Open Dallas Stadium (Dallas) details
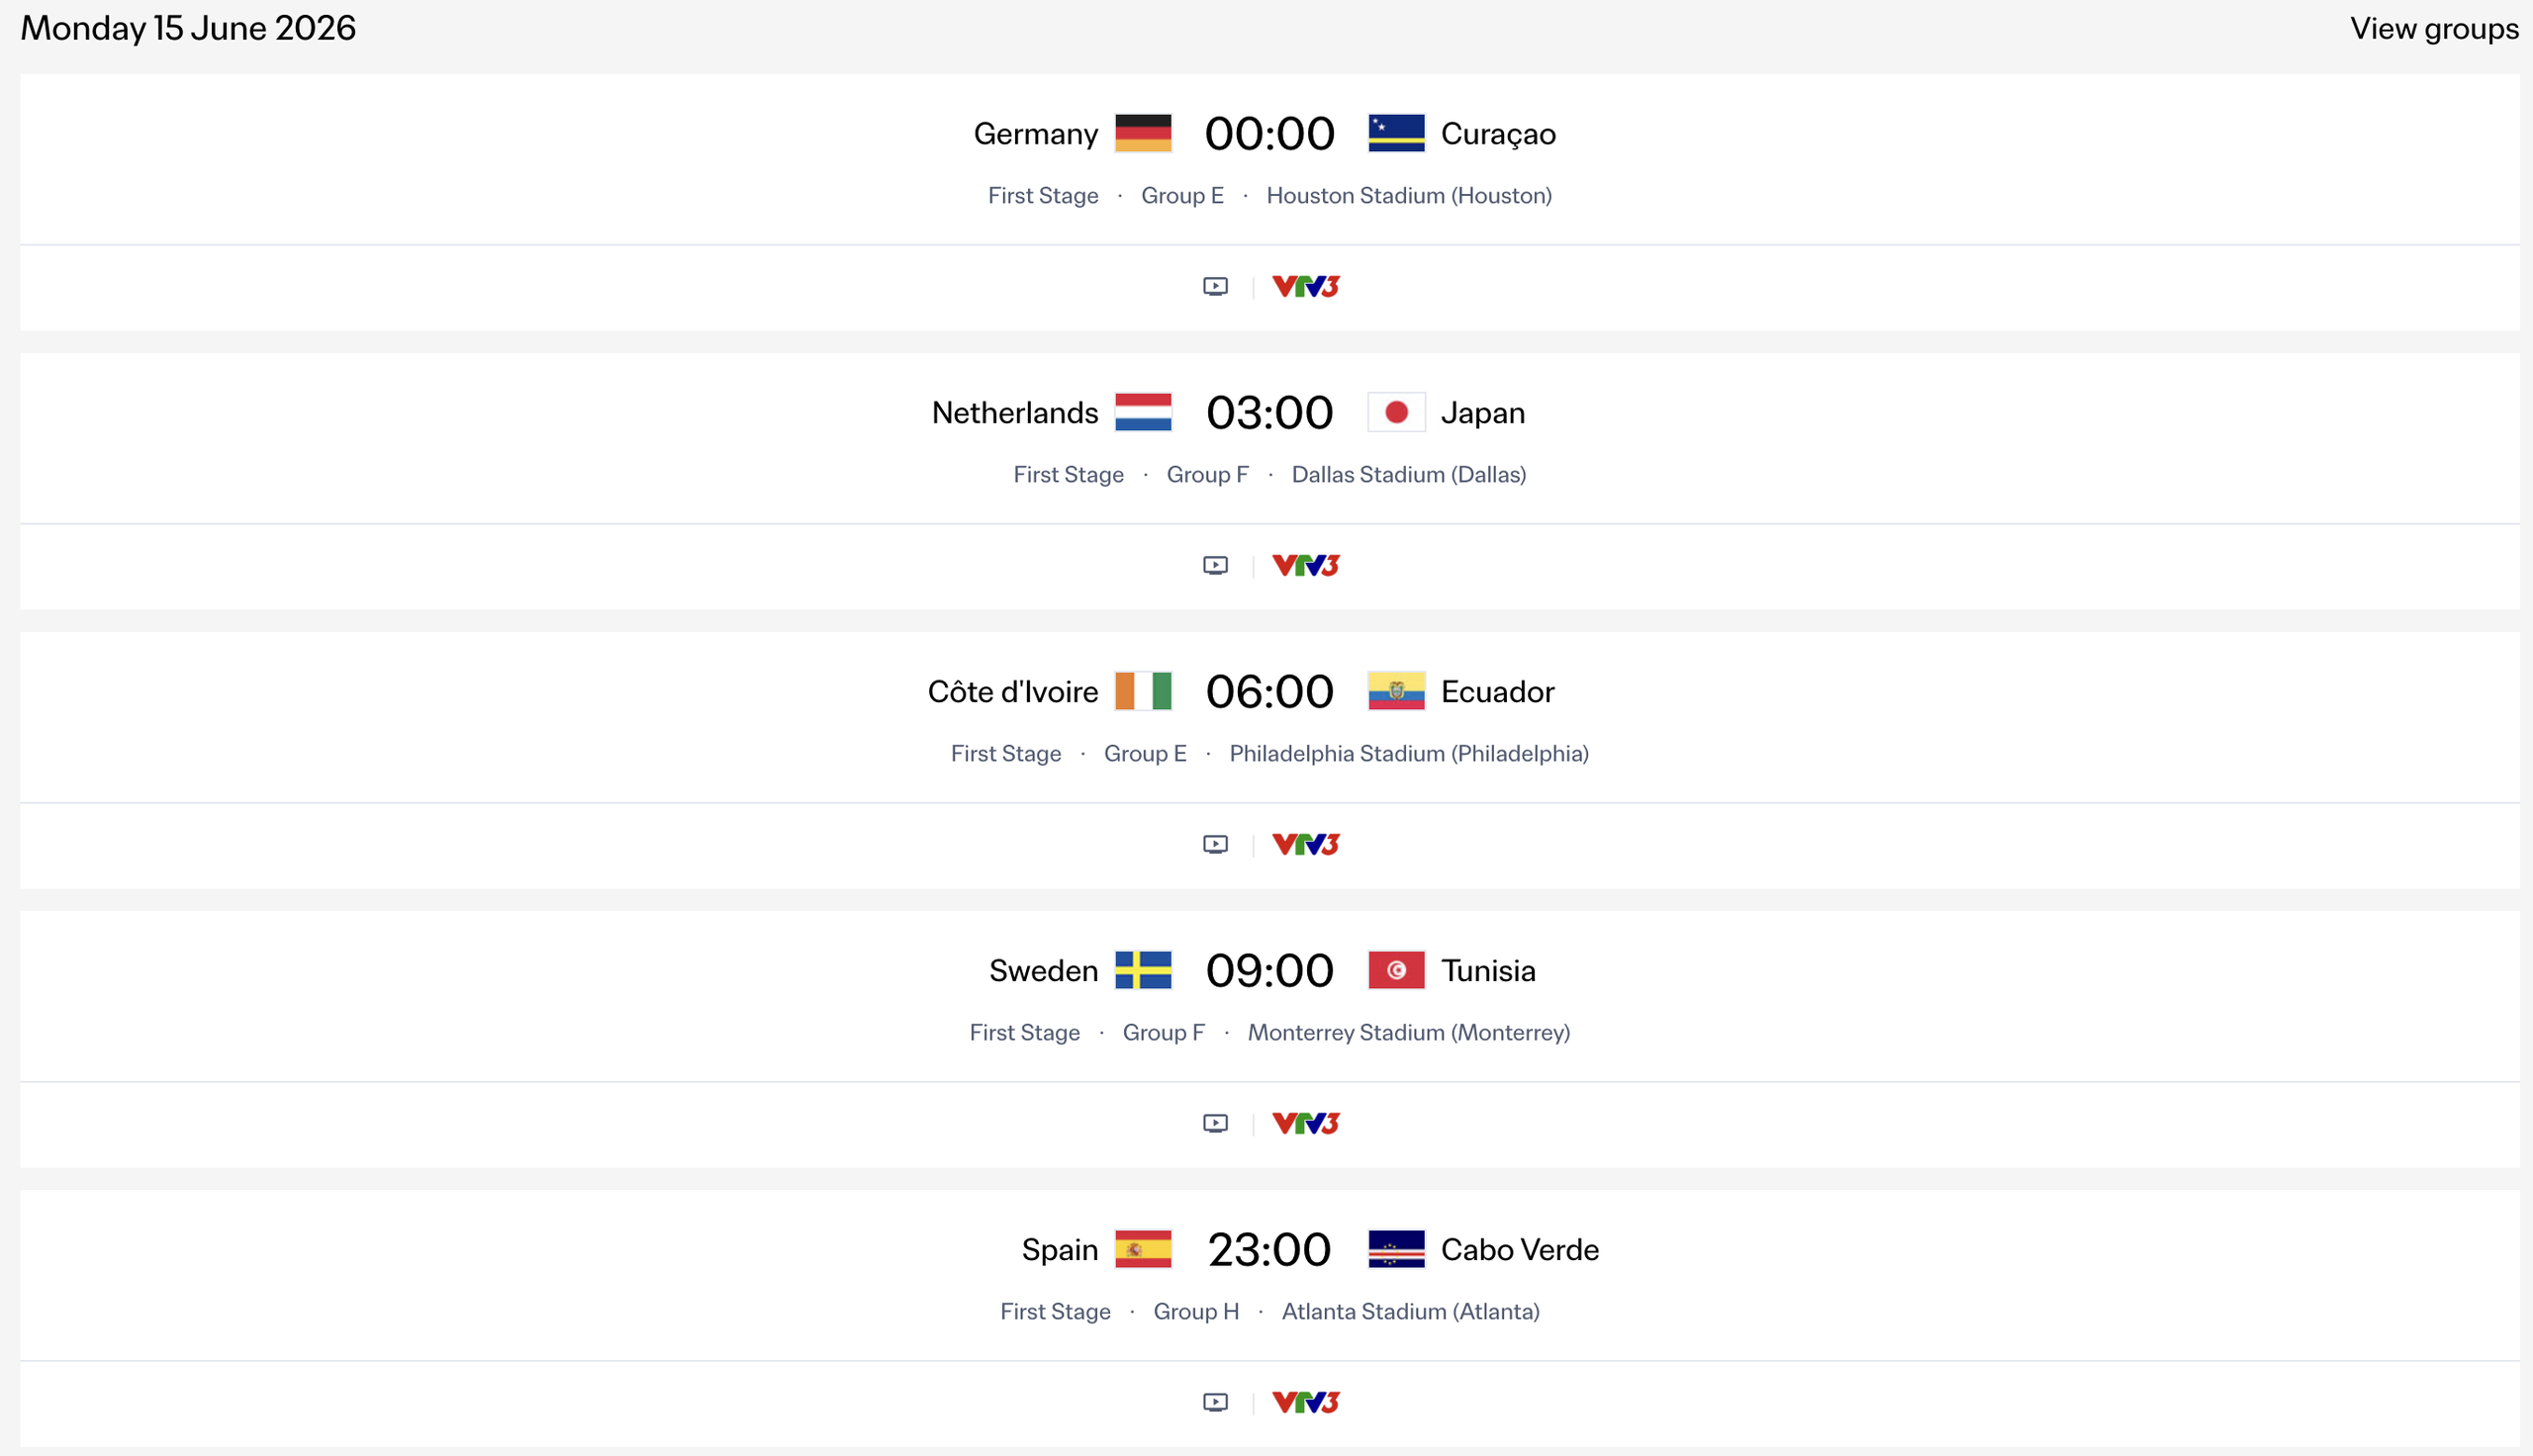This screenshot has height=1456, width=2533. click(1408, 474)
